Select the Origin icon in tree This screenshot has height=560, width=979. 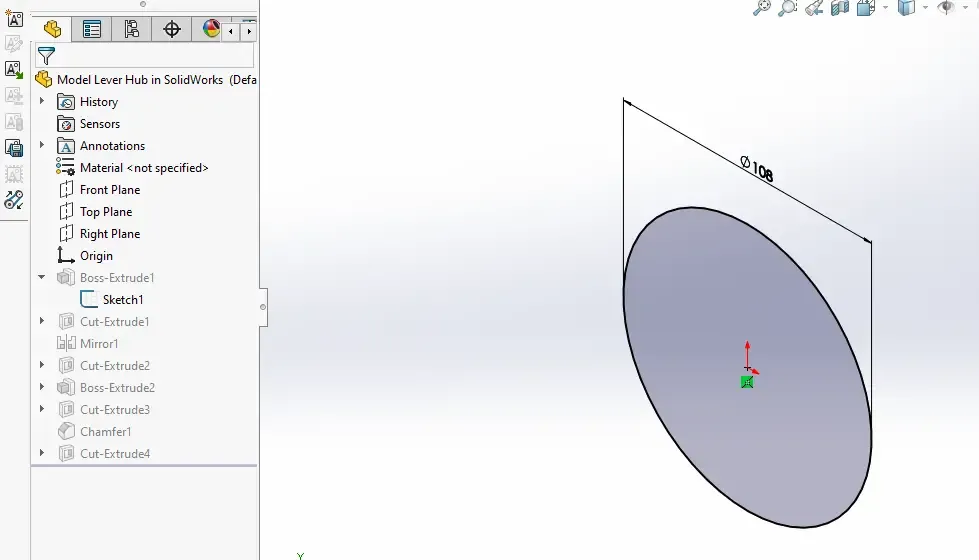coord(66,255)
